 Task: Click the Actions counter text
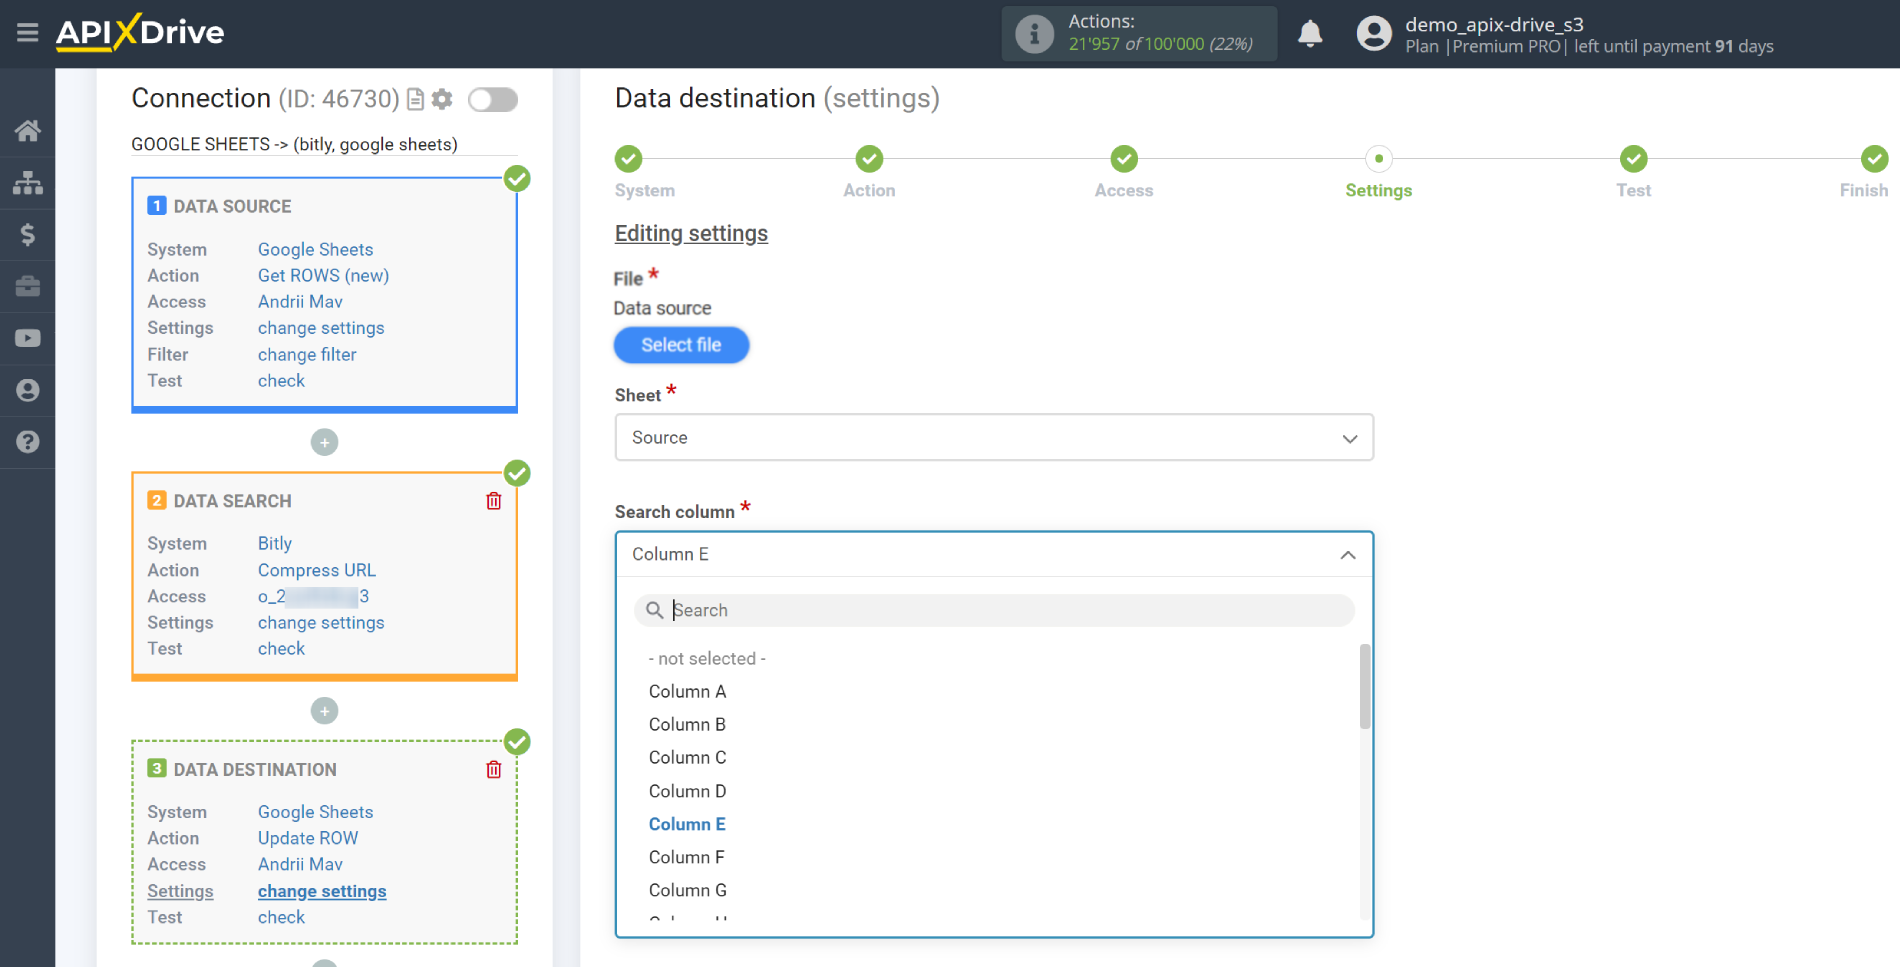[x=1160, y=33]
